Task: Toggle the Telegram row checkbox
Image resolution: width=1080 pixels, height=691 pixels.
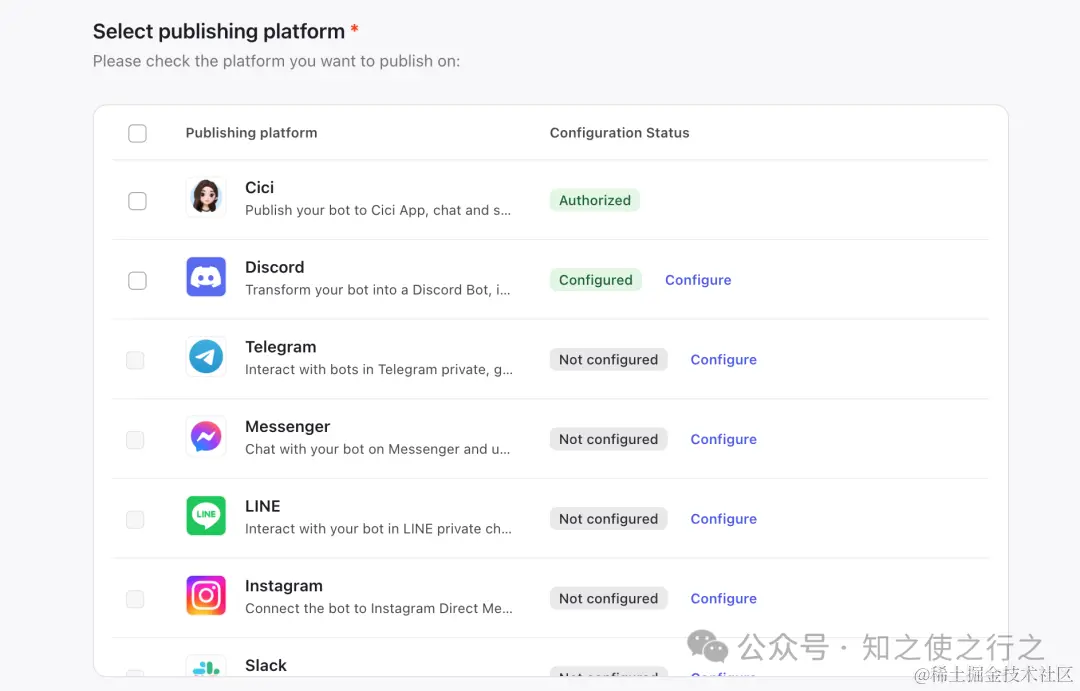Action: click(x=135, y=360)
